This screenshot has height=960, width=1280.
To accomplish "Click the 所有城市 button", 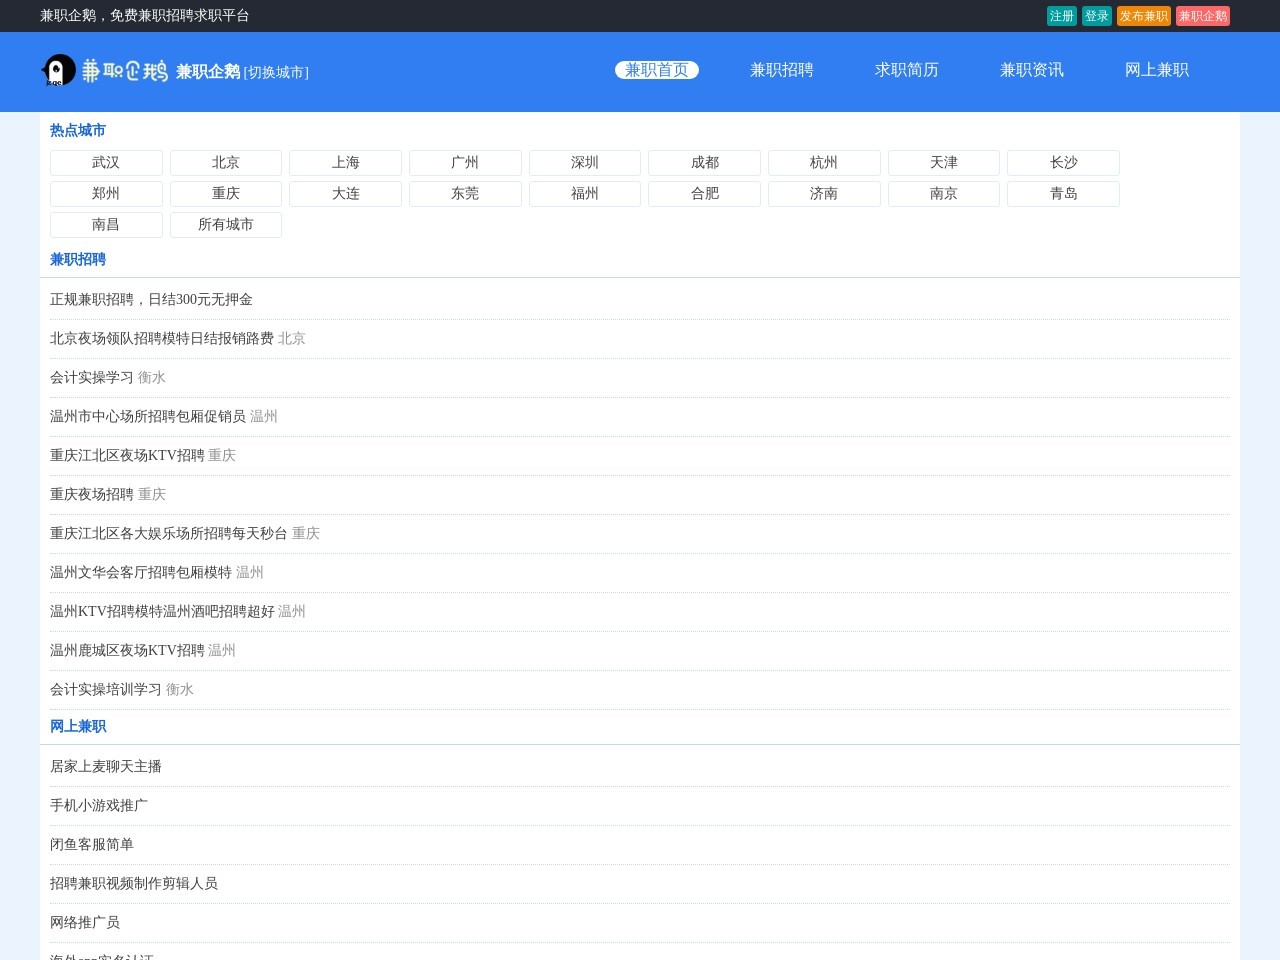I will (x=225, y=224).
